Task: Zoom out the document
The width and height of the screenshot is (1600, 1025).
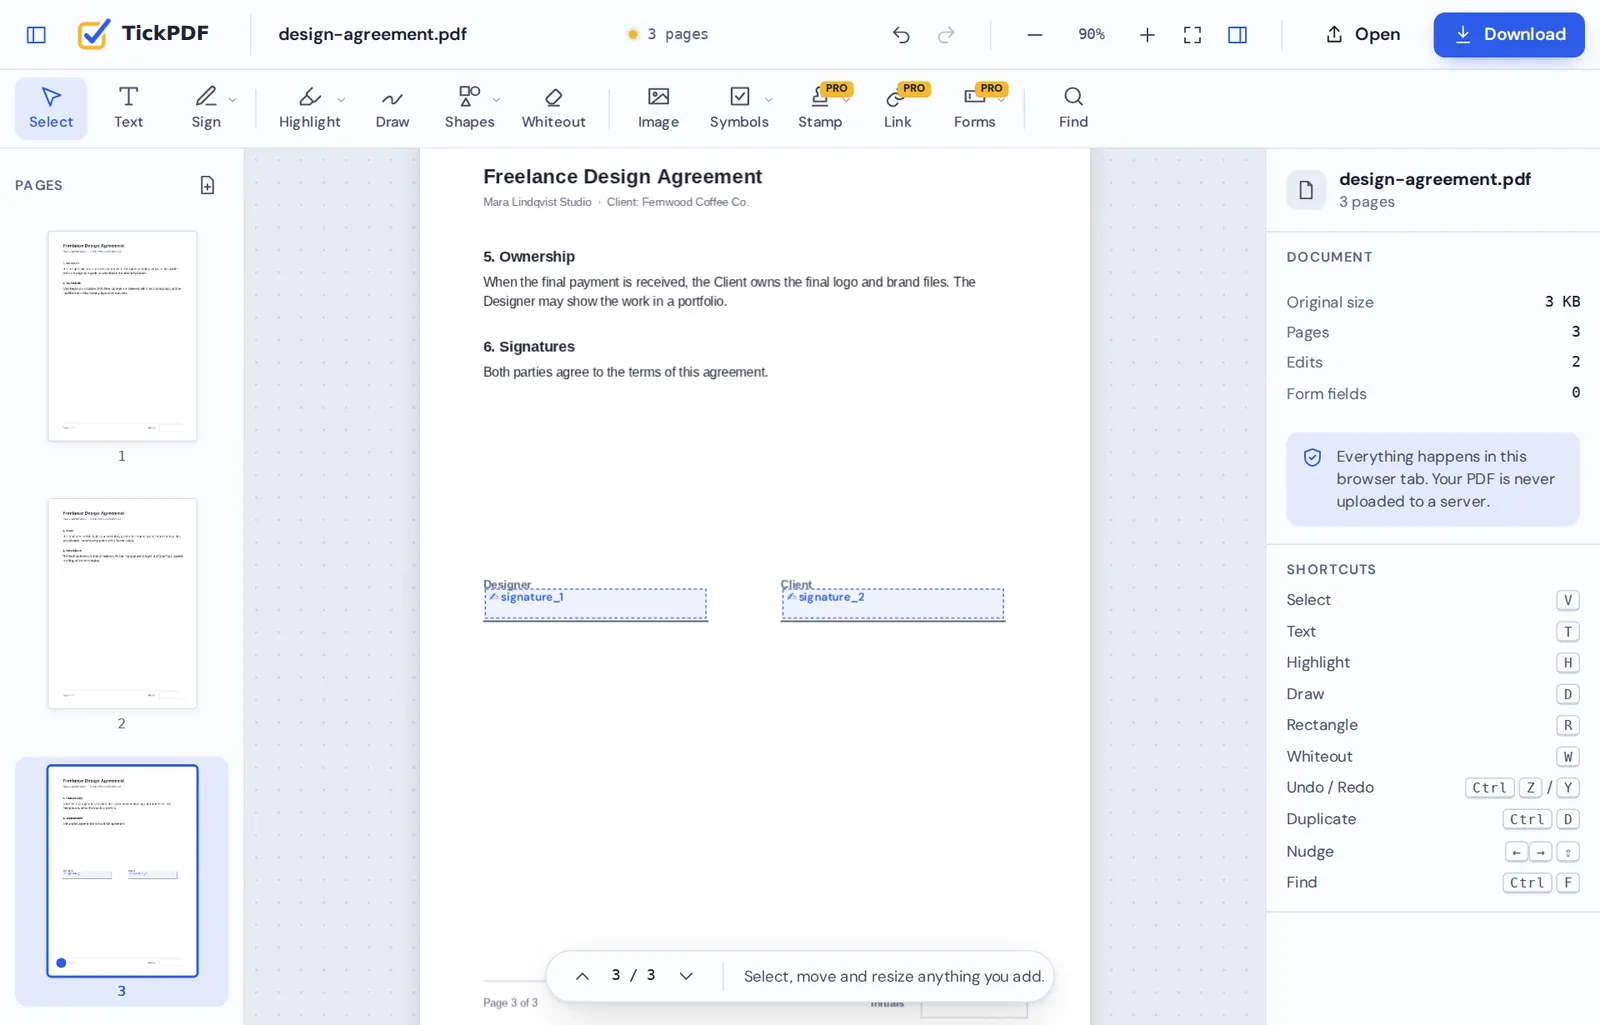Action: [1035, 35]
